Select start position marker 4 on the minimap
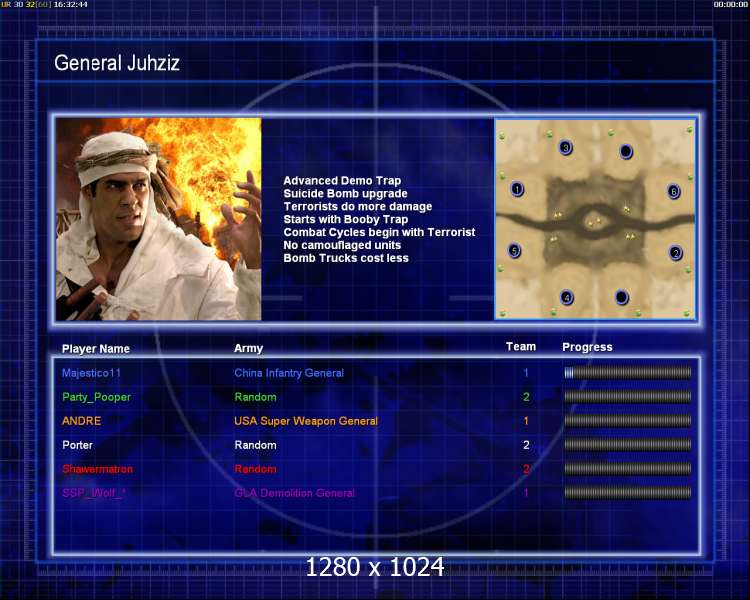This screenshot has width=750, height=600. pos(567,298)
